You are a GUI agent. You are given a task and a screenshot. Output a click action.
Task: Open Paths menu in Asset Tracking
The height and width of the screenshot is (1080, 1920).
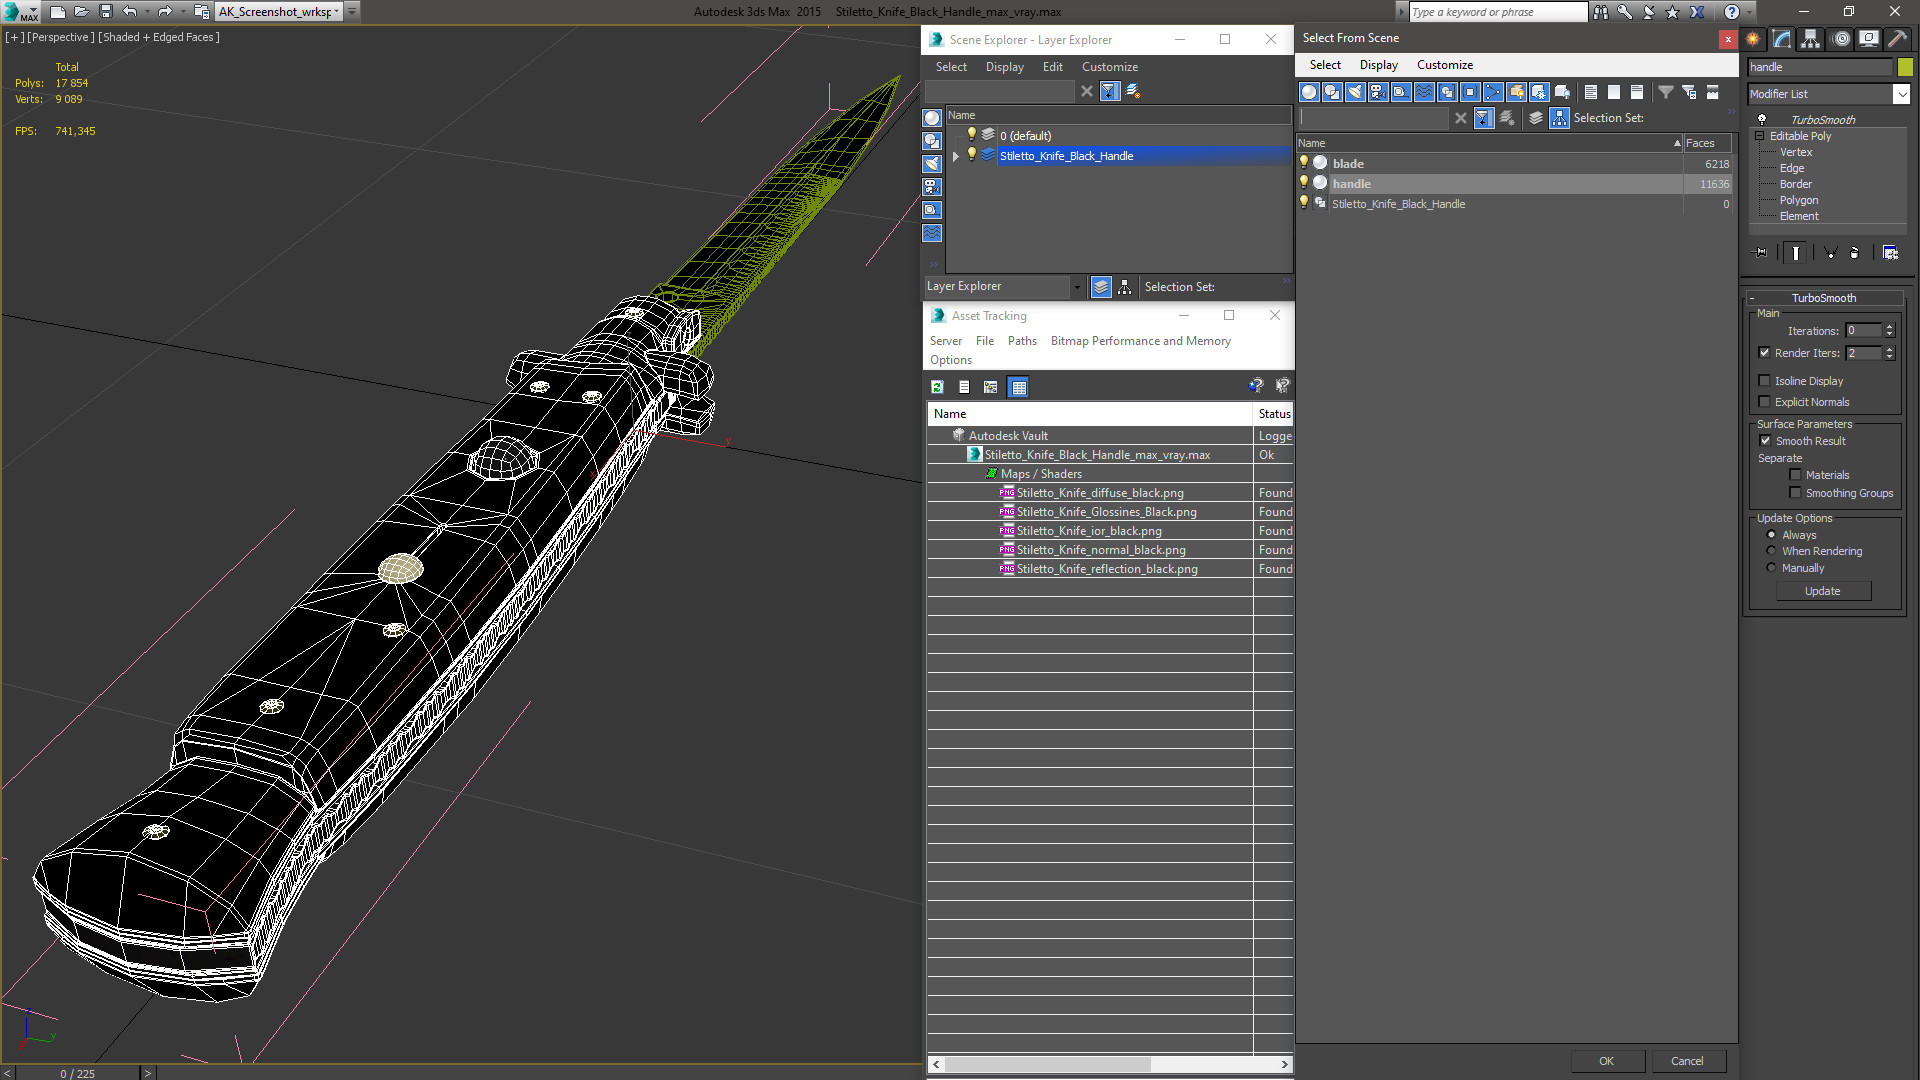coord(1022,341)
